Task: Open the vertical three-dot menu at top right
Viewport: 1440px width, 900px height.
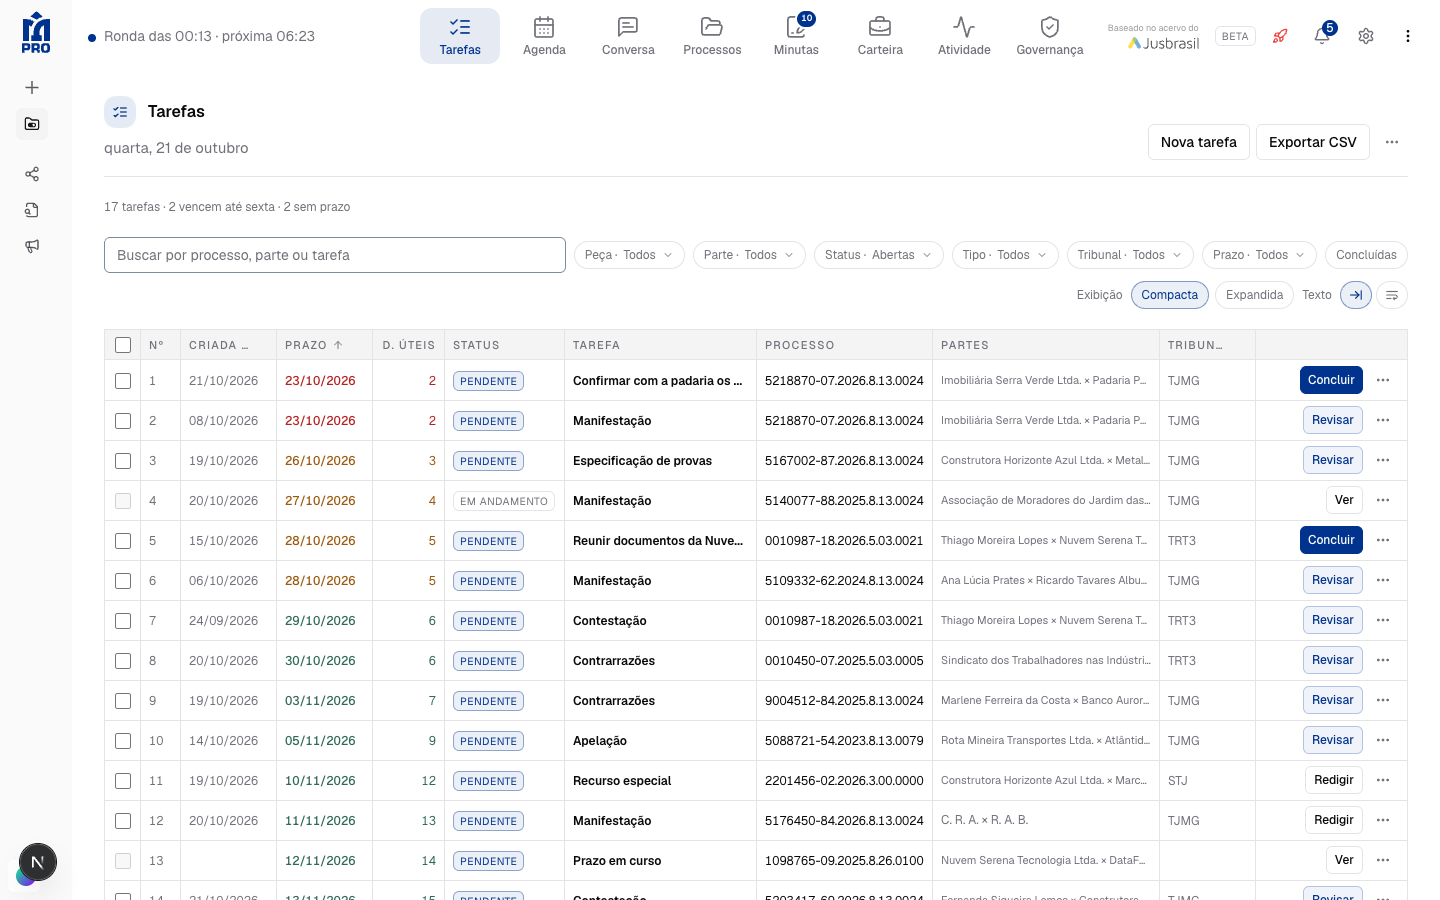Action: 1408,36
